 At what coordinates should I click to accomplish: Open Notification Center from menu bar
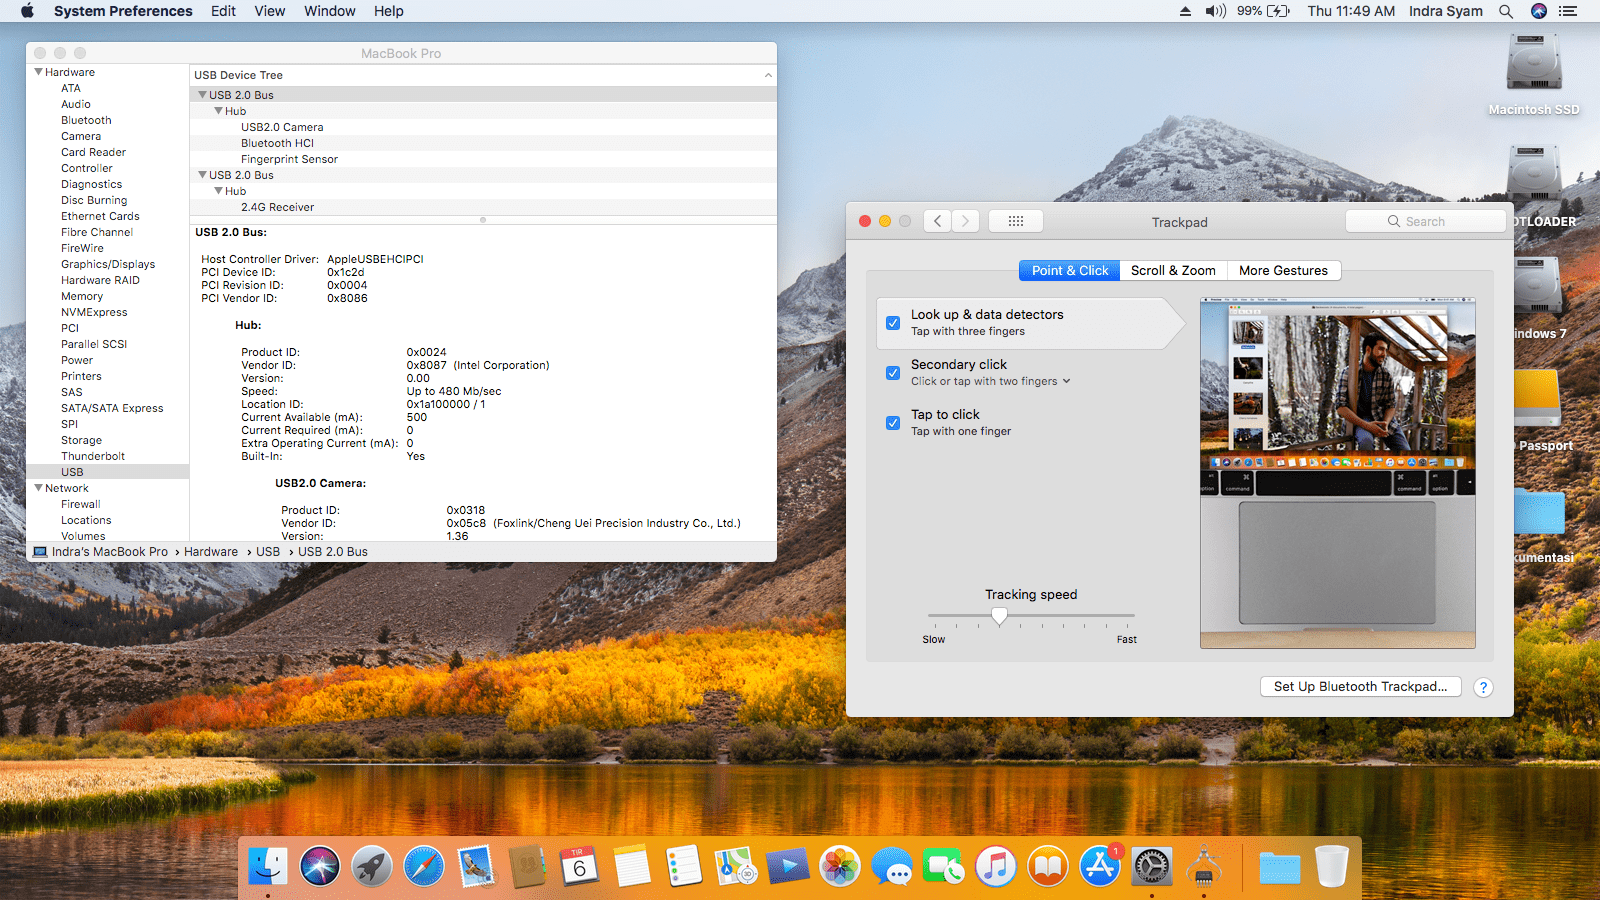point(1568,11)
